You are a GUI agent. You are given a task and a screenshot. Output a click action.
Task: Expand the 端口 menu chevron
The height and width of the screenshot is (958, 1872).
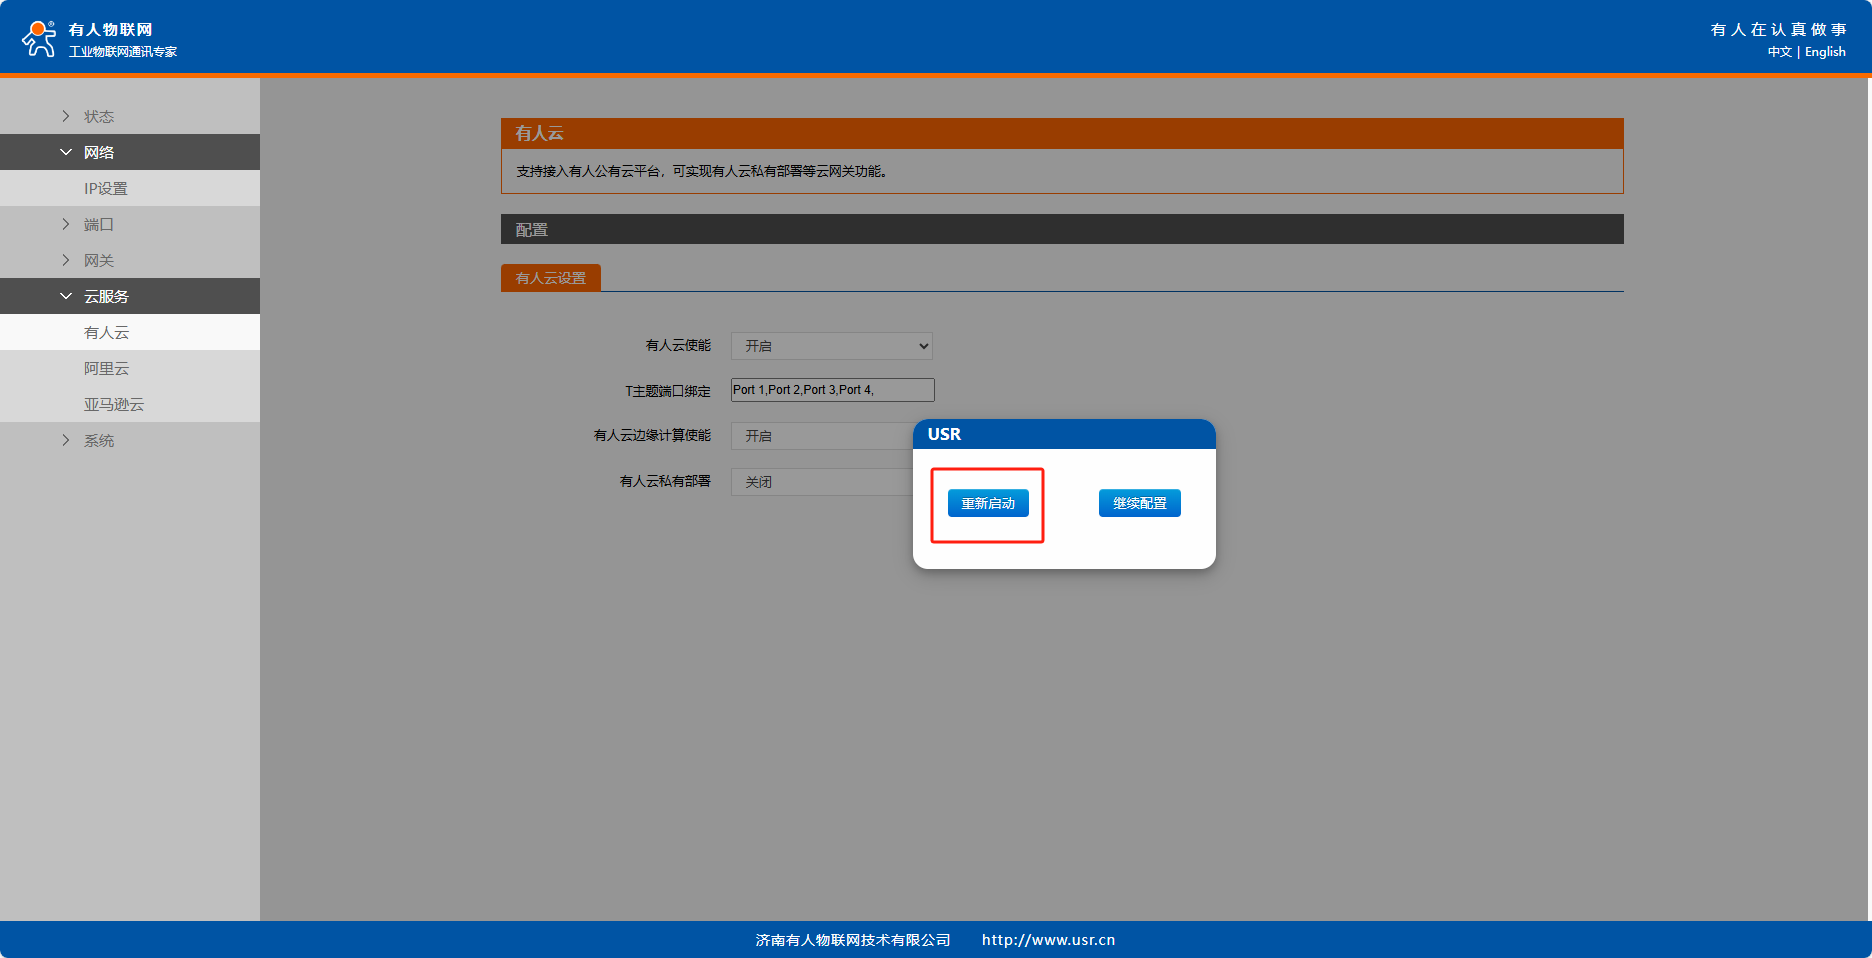66,224
